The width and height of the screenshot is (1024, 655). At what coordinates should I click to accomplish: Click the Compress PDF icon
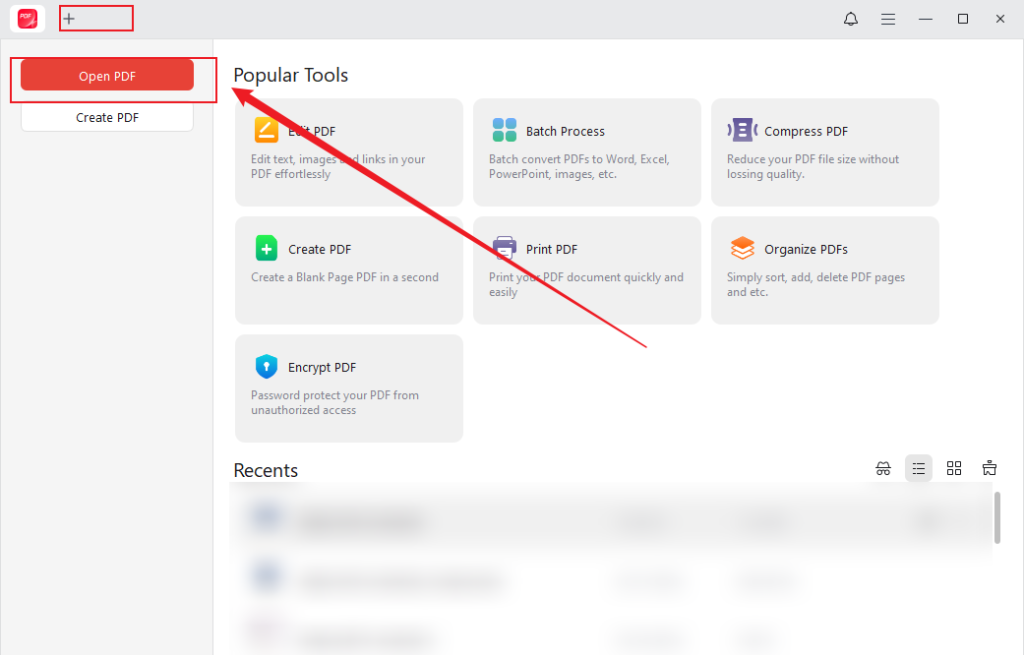click(741, 129)
